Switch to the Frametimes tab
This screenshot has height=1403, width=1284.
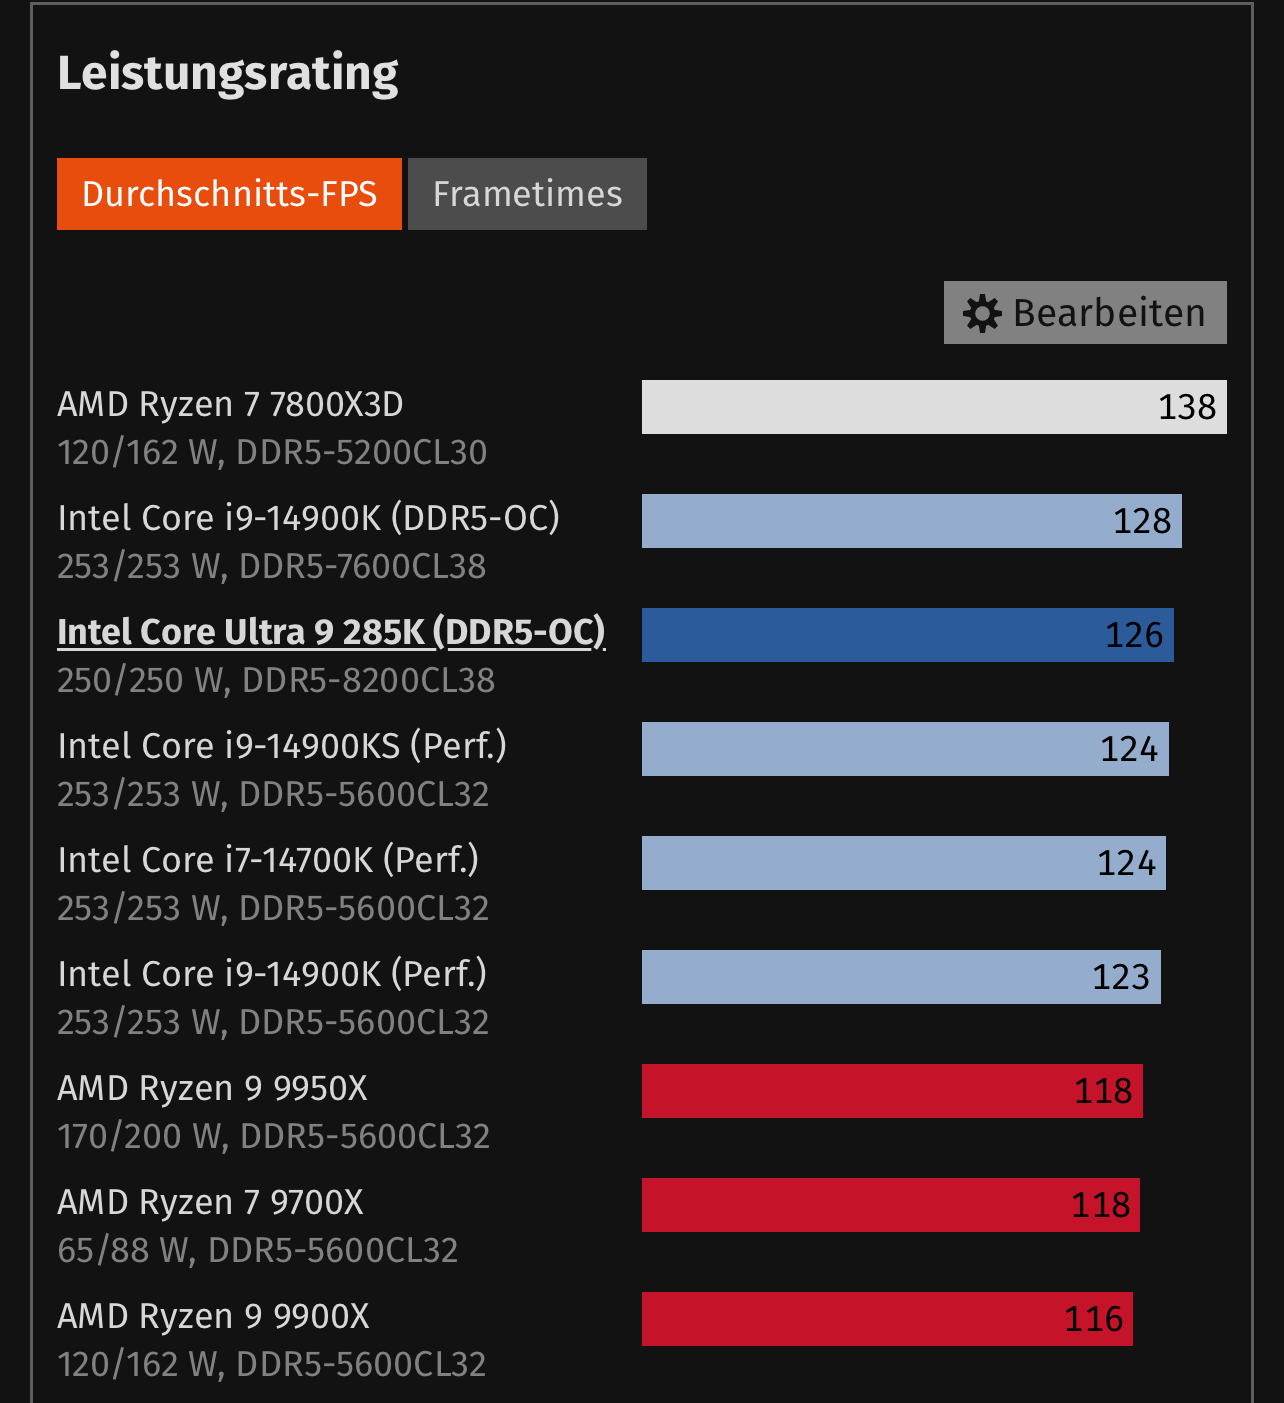[x=527, y=194]
